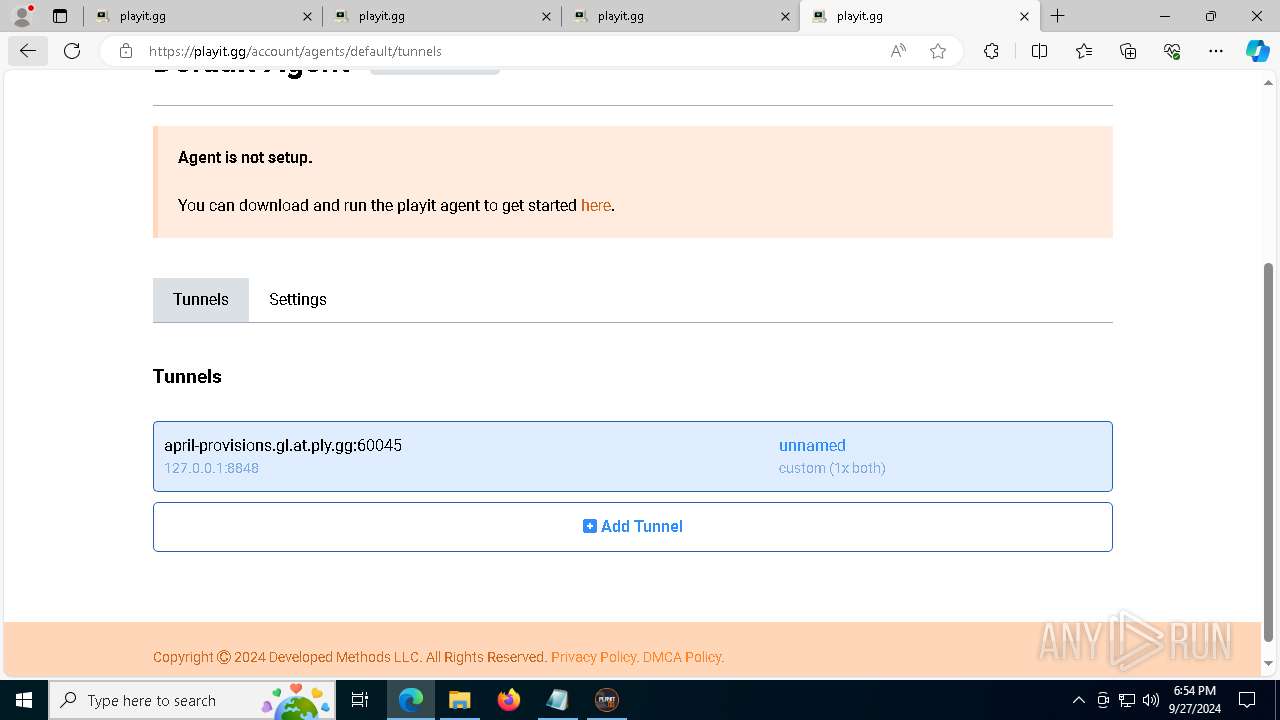The image size is (1280, 720).
Task: View site information lock icon
Action: point(125,51)
